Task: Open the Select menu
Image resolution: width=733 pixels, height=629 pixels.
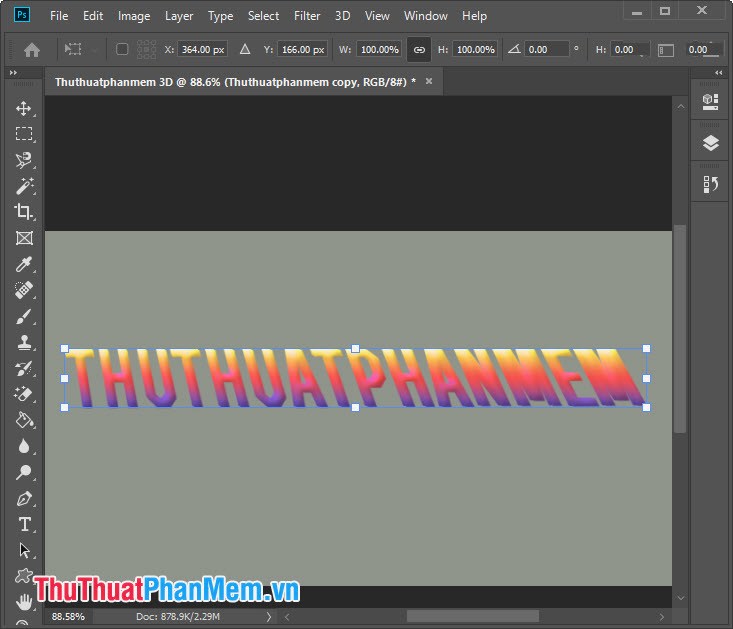Action: pos(263,16)
